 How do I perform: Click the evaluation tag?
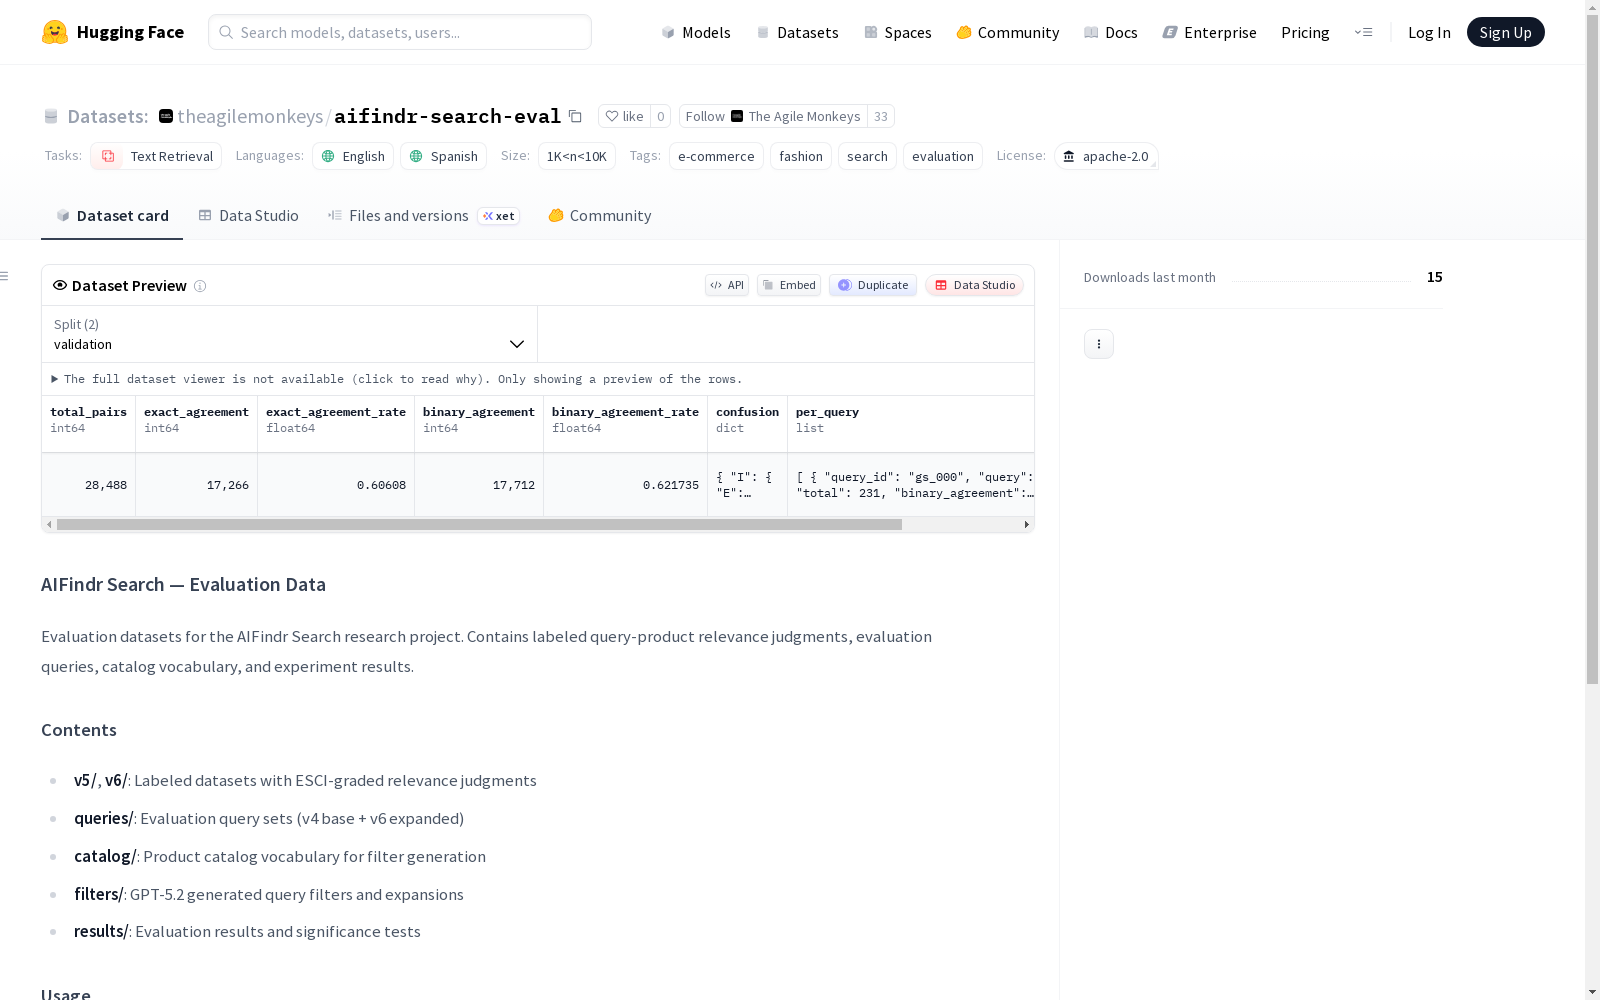coord(943,156)
